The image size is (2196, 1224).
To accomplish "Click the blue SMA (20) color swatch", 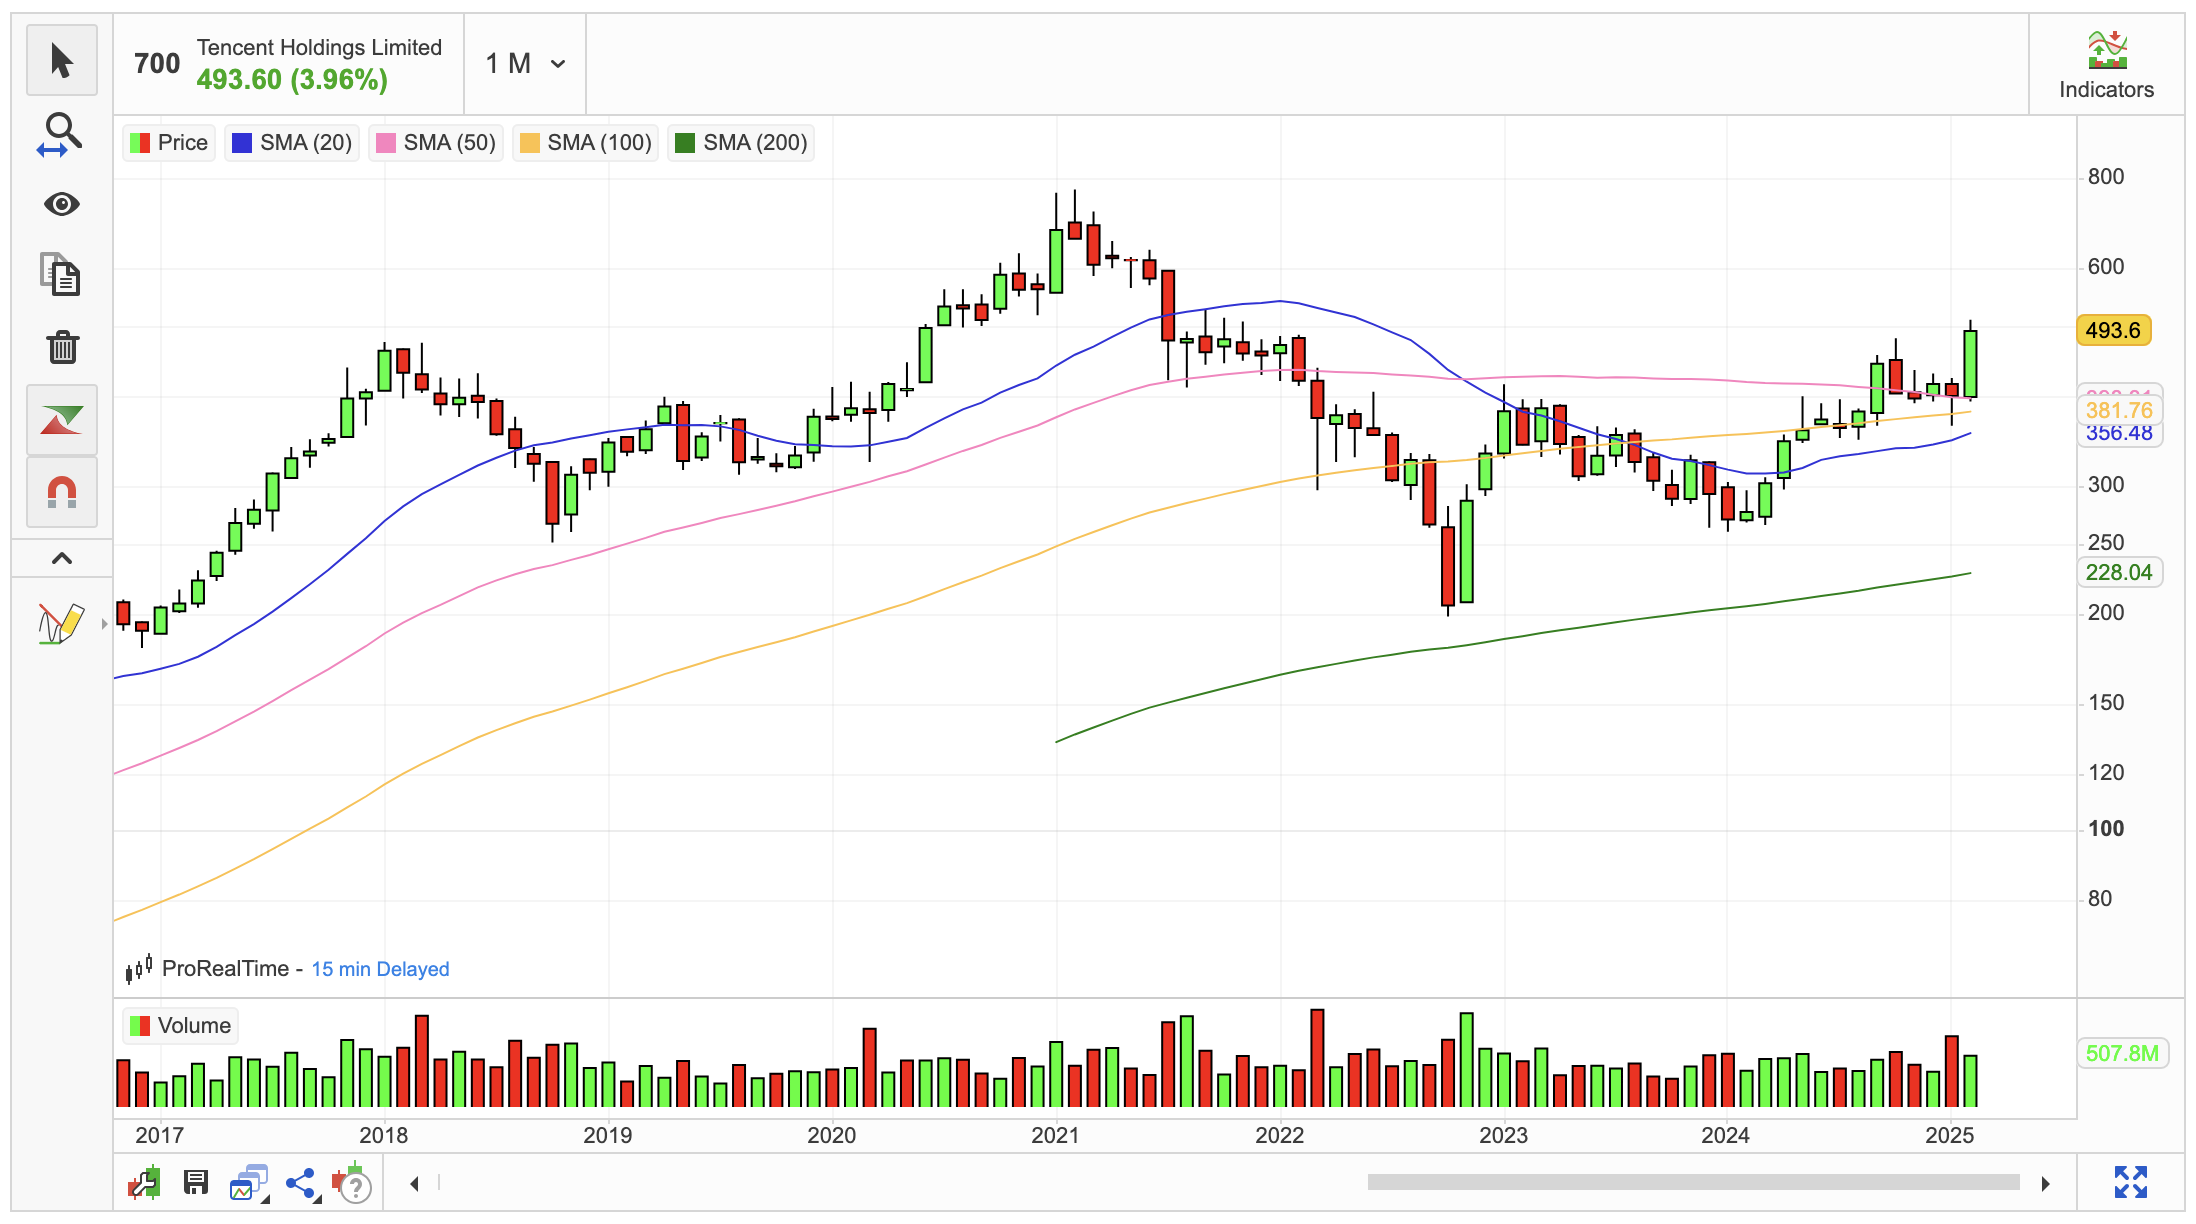I will [x=242, y=143].
